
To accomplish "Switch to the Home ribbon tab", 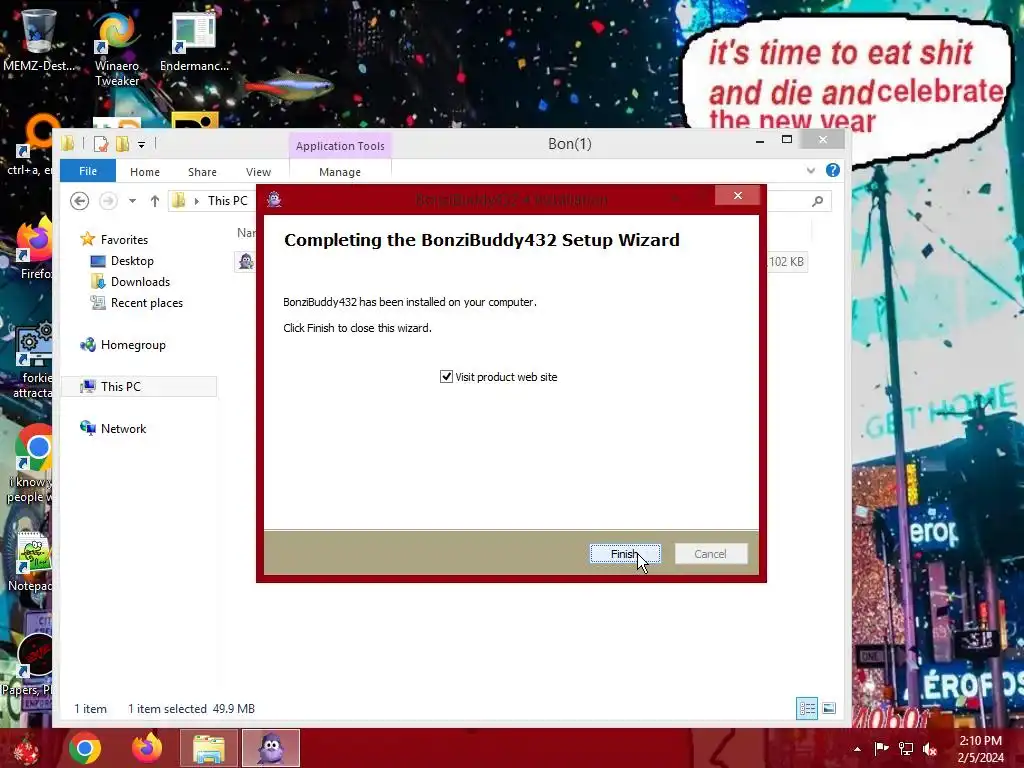I will (x=144, y=172).
